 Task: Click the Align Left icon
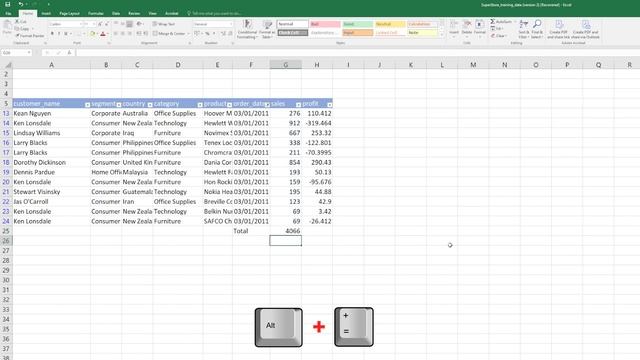pos(116,33)
